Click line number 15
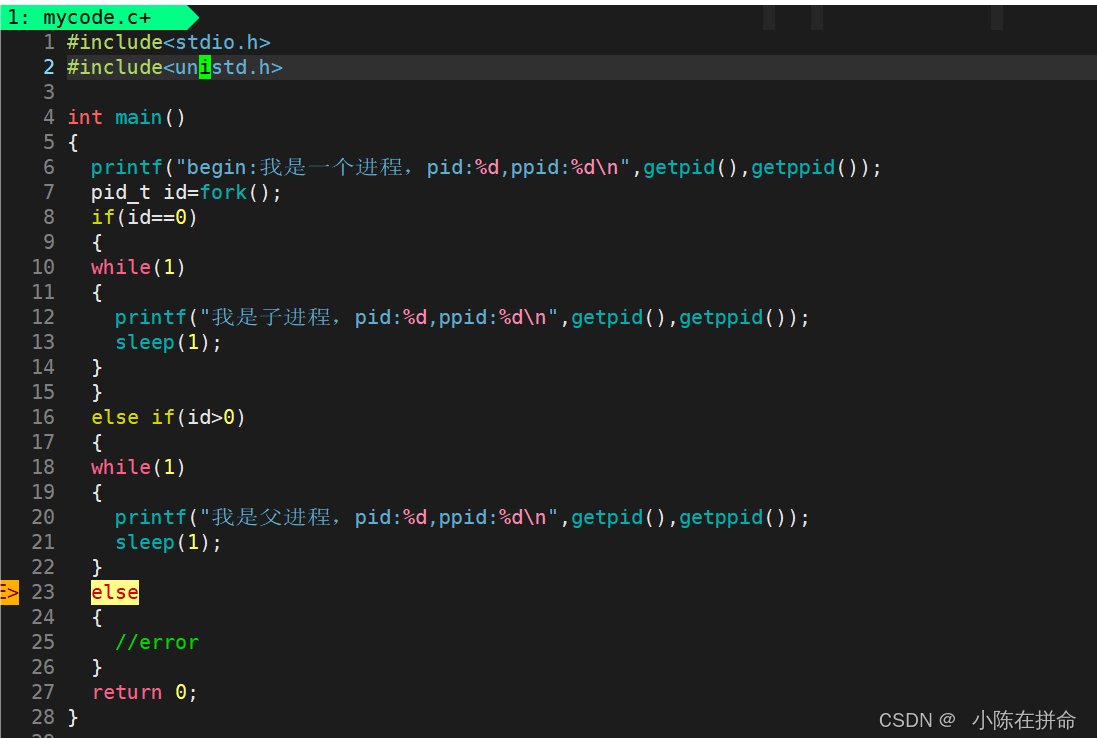The height and width of the screenshot is (738, 1097). (43, 392)
